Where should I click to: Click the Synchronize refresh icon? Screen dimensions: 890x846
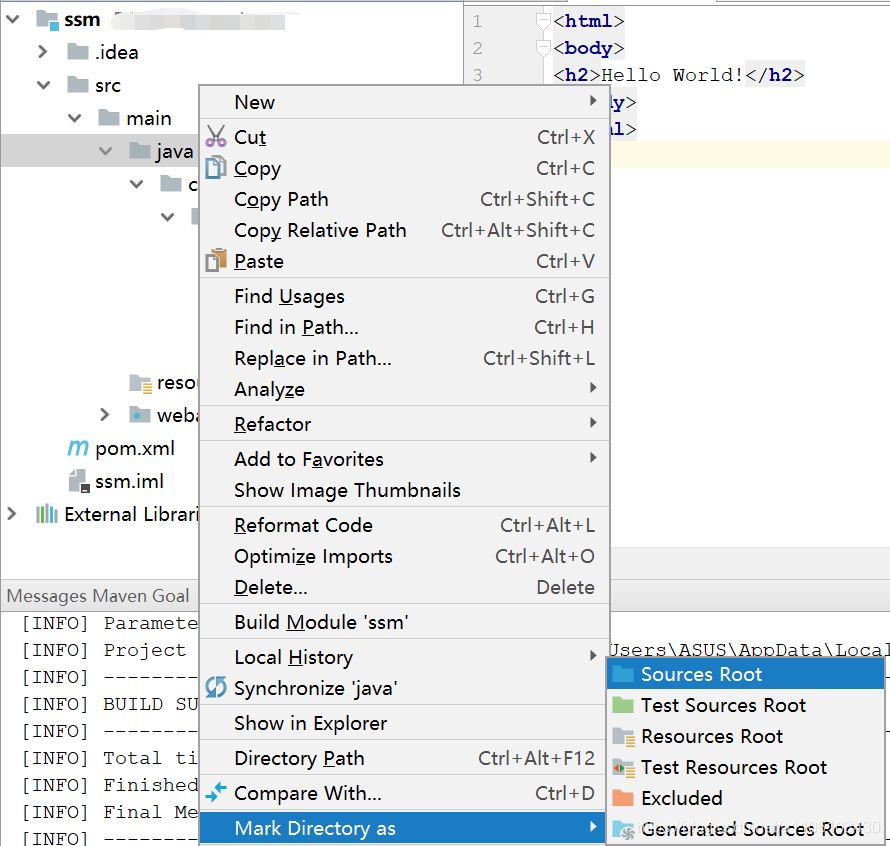click(x=216, y=688)
